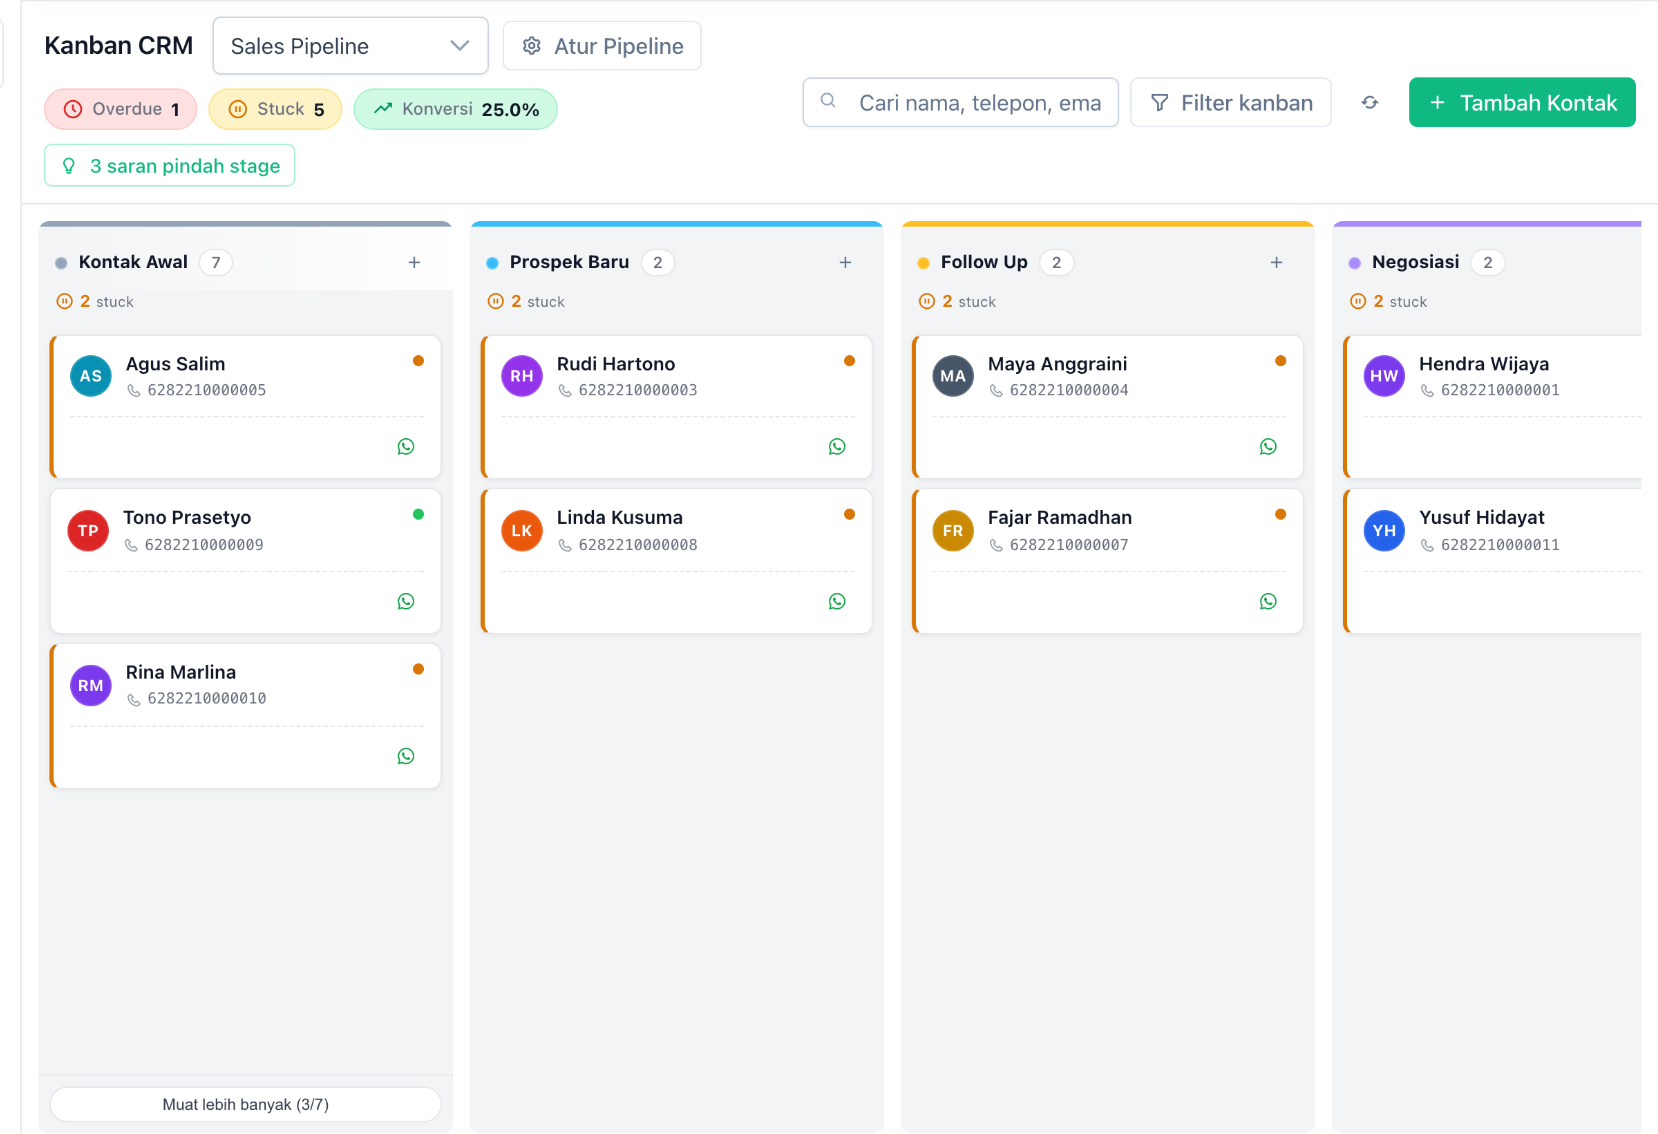Image resolution: width=1658 pixels, height=1134 pixels.
Task: Click the LK avatar of Linda Kusuma
Action: coord(522,531)
